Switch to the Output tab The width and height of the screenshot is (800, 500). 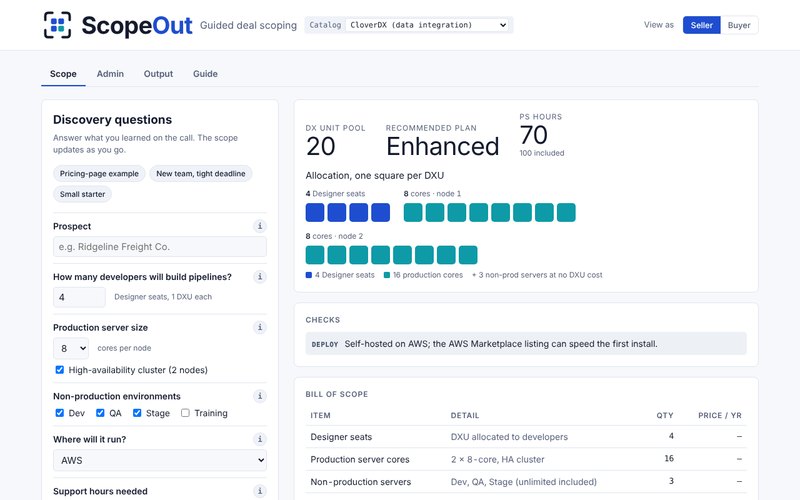(158, 74)
